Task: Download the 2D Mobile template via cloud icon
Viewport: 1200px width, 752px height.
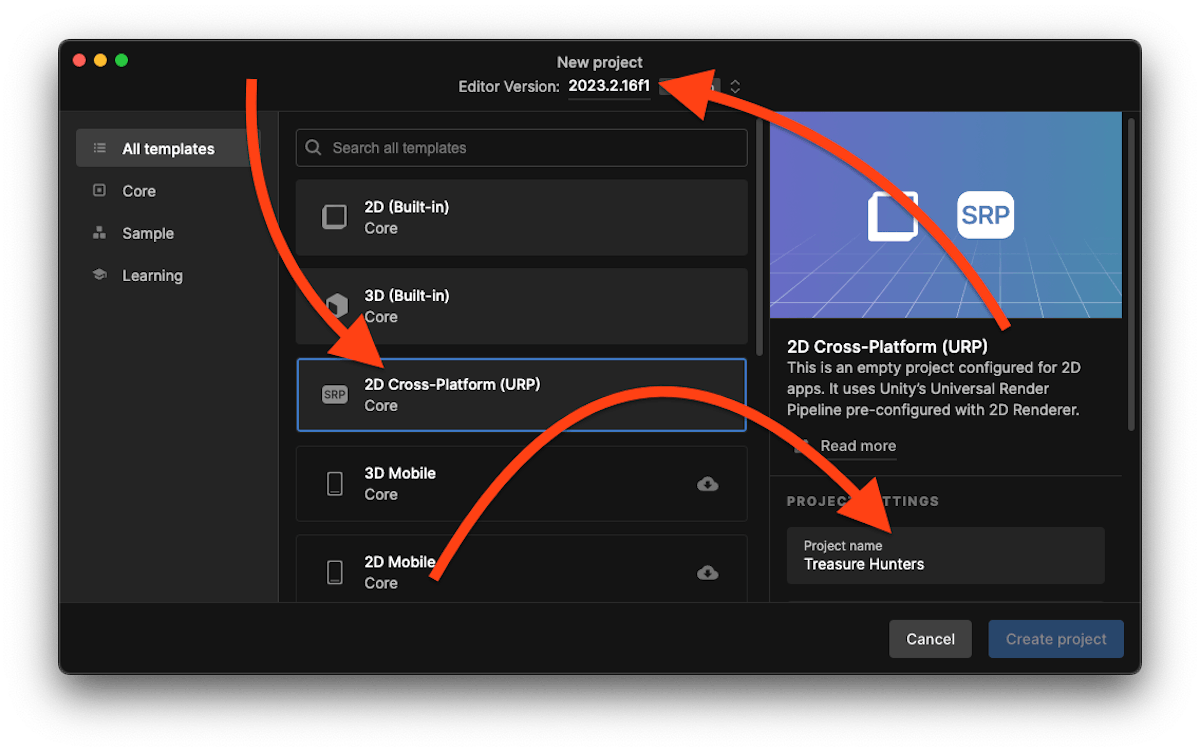Action: (x=707, y=572)
